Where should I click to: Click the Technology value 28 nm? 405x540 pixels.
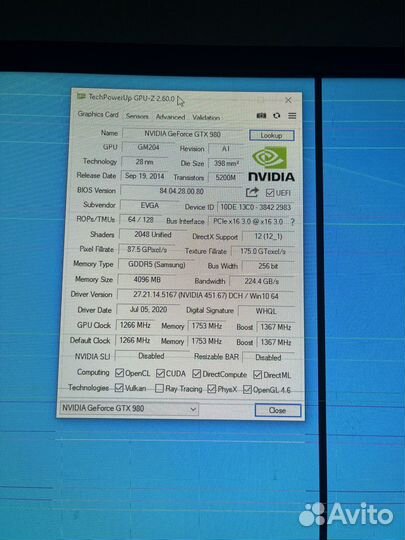pyautogui.click(x=144, y=162)
